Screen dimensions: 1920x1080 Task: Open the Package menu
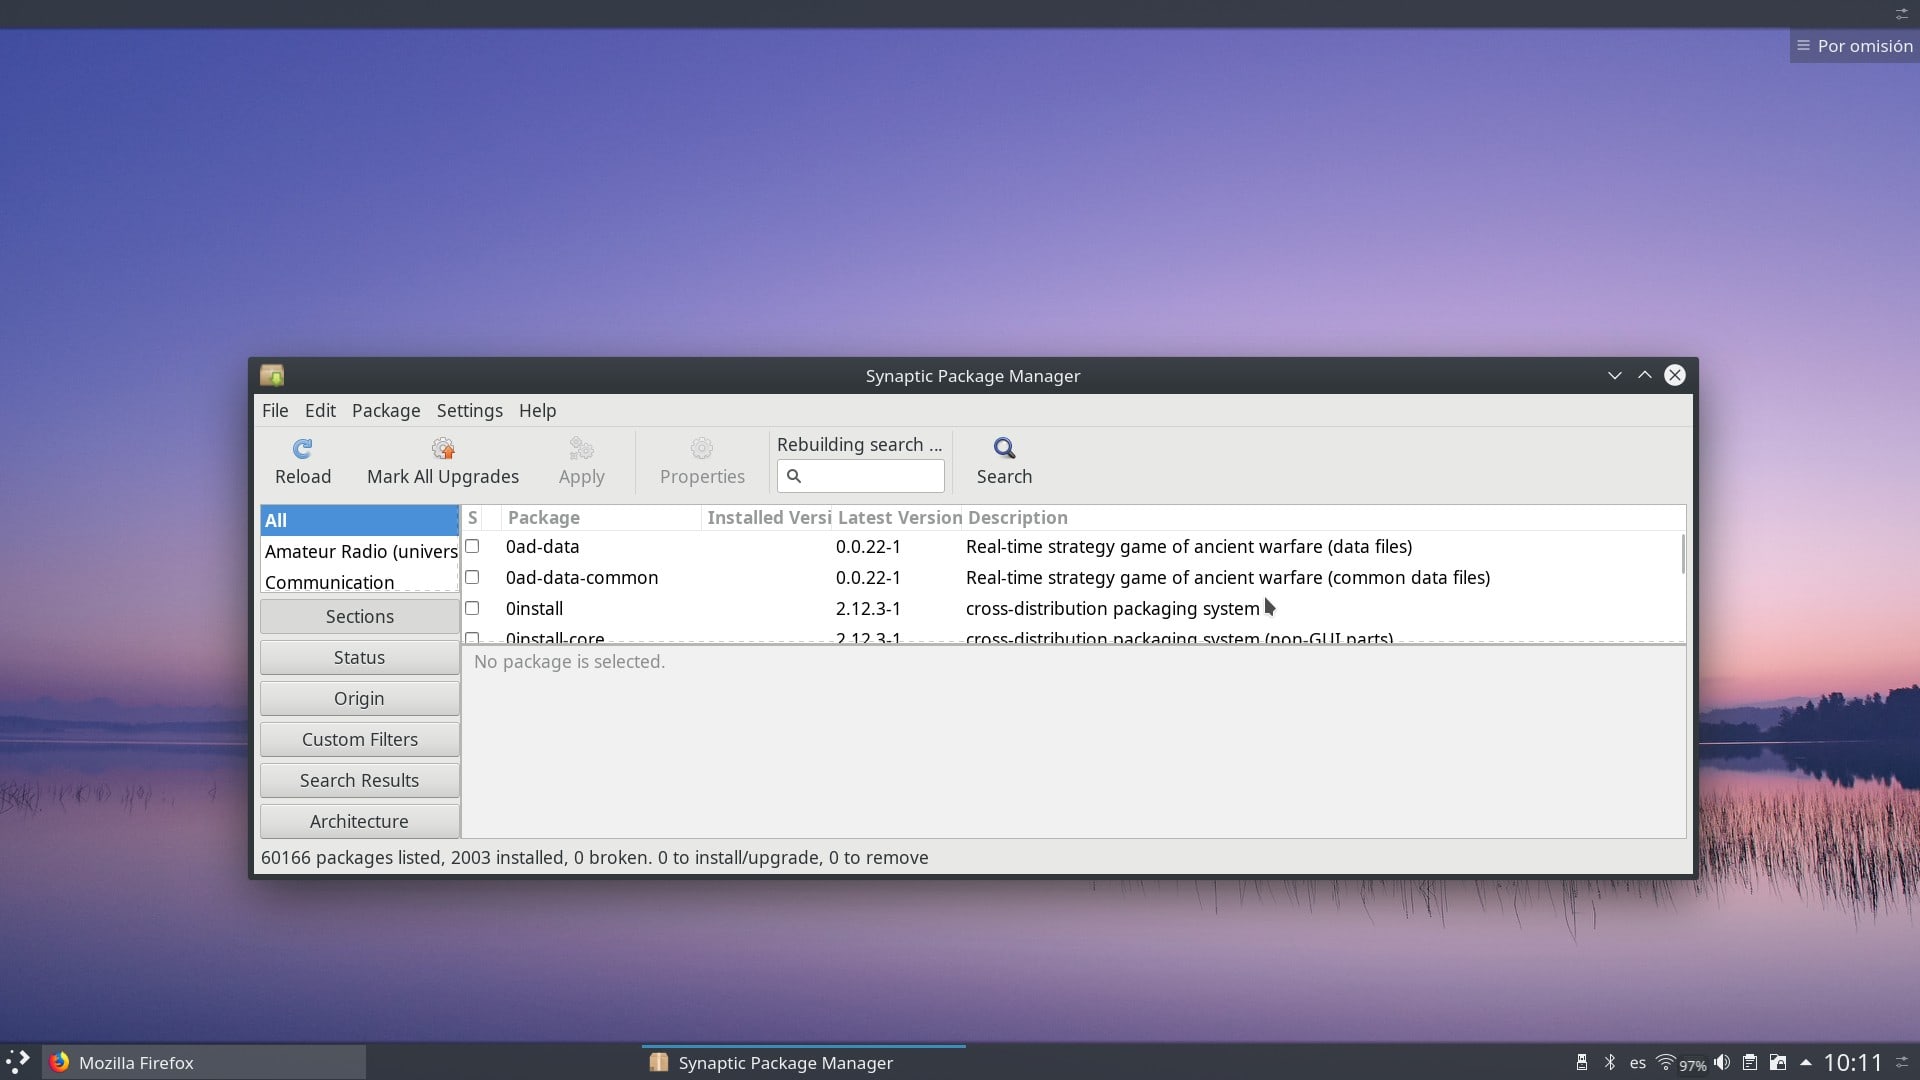pyautogui.click(x=386, y=410)
